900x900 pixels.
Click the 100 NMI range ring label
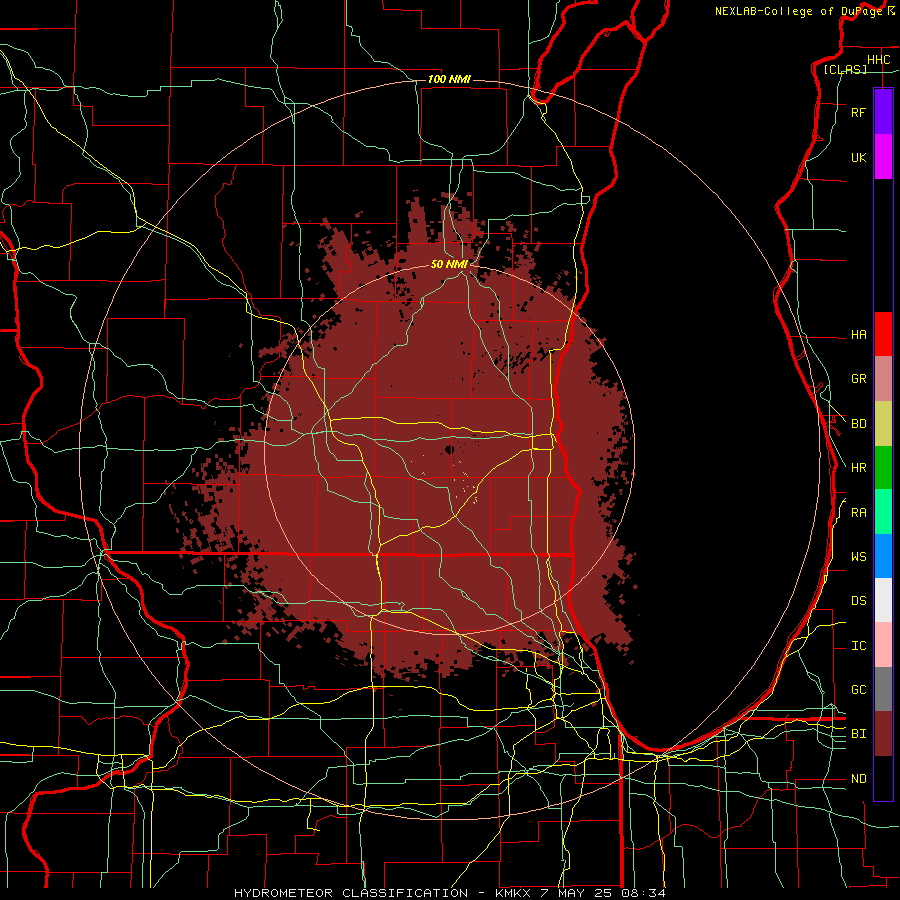point(449,79)
